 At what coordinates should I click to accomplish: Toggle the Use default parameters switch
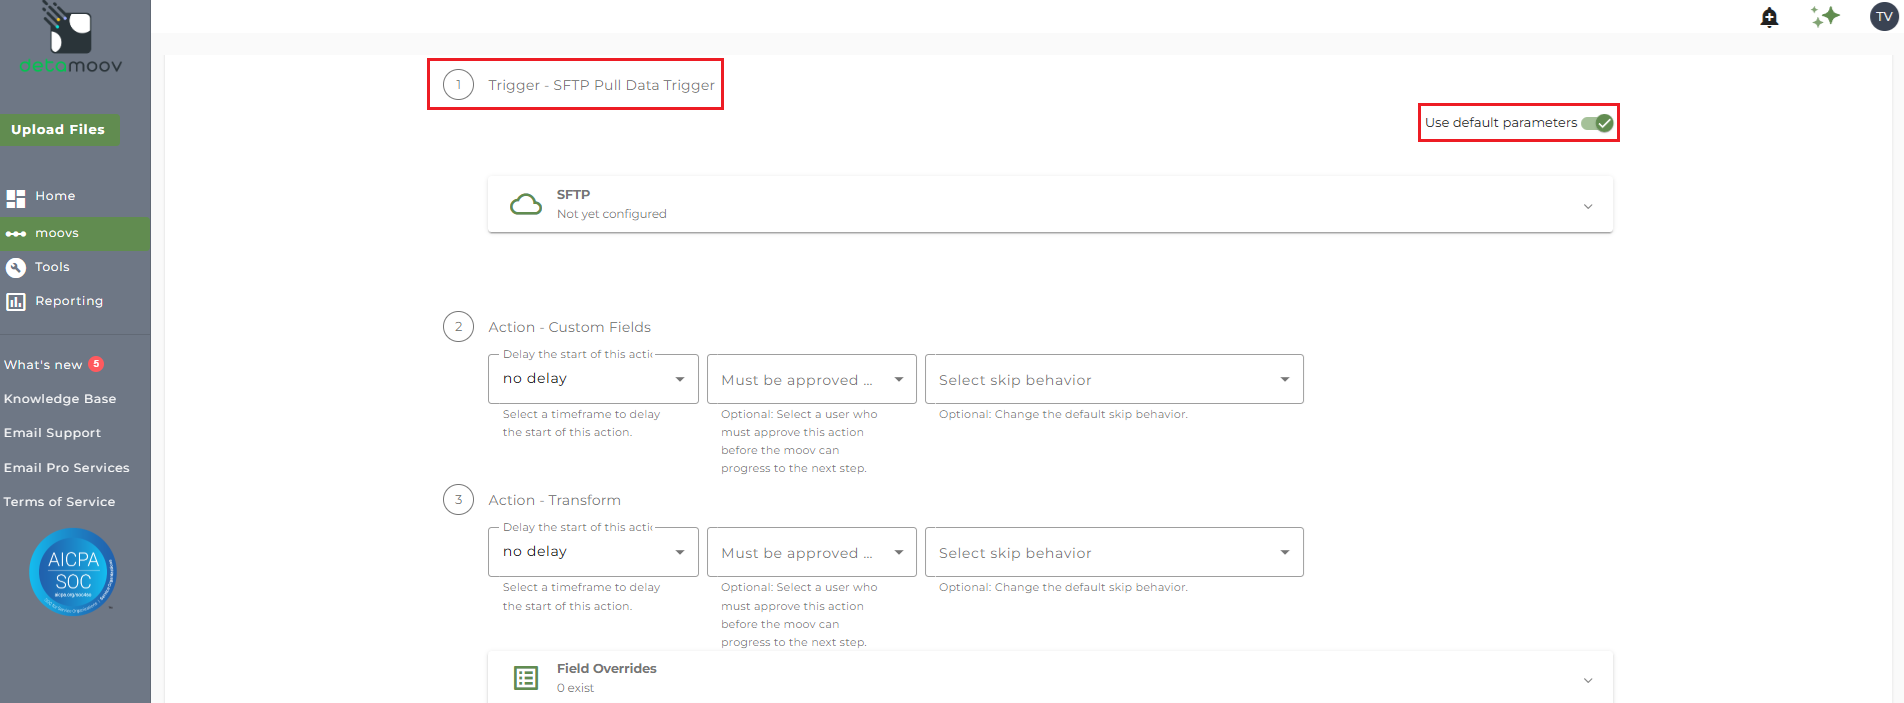[1597, 123]
